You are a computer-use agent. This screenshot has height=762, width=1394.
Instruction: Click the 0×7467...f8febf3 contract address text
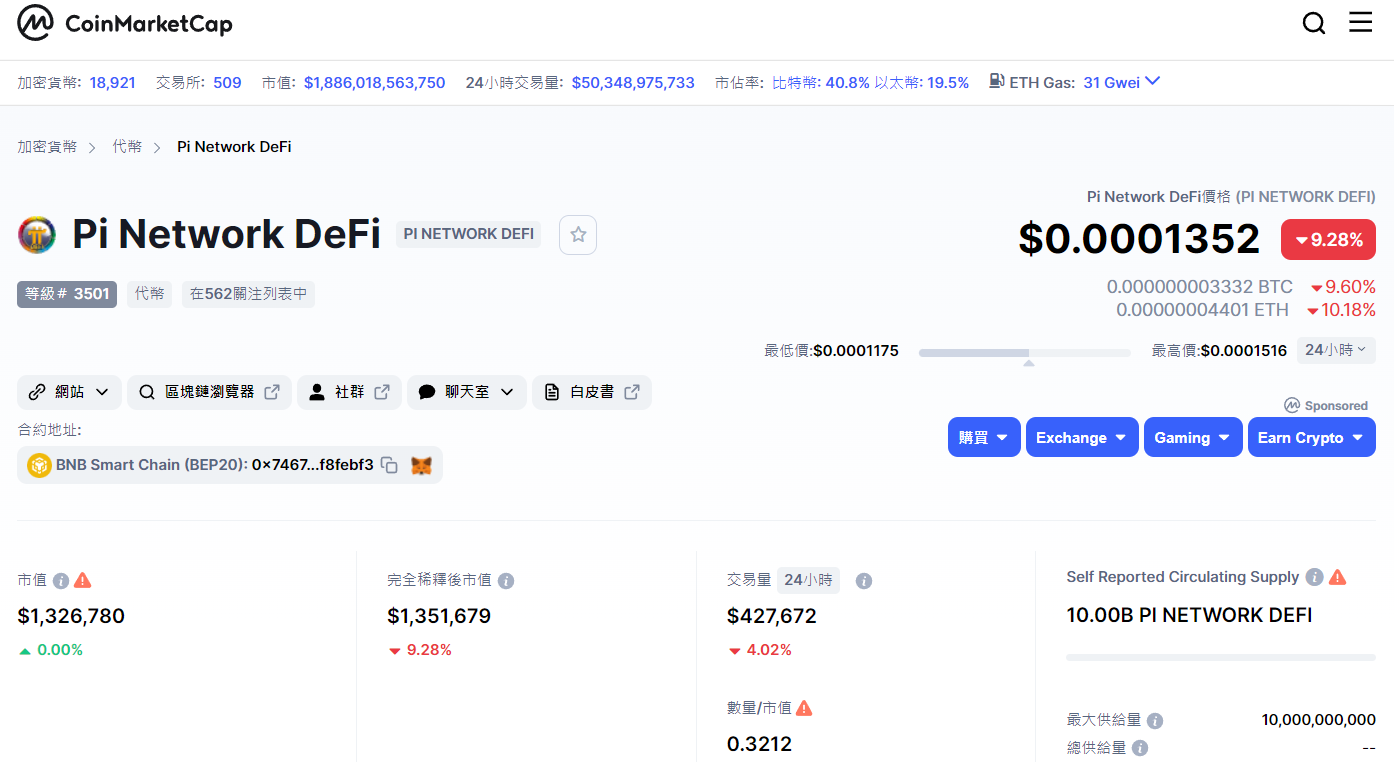click(313, 465)
